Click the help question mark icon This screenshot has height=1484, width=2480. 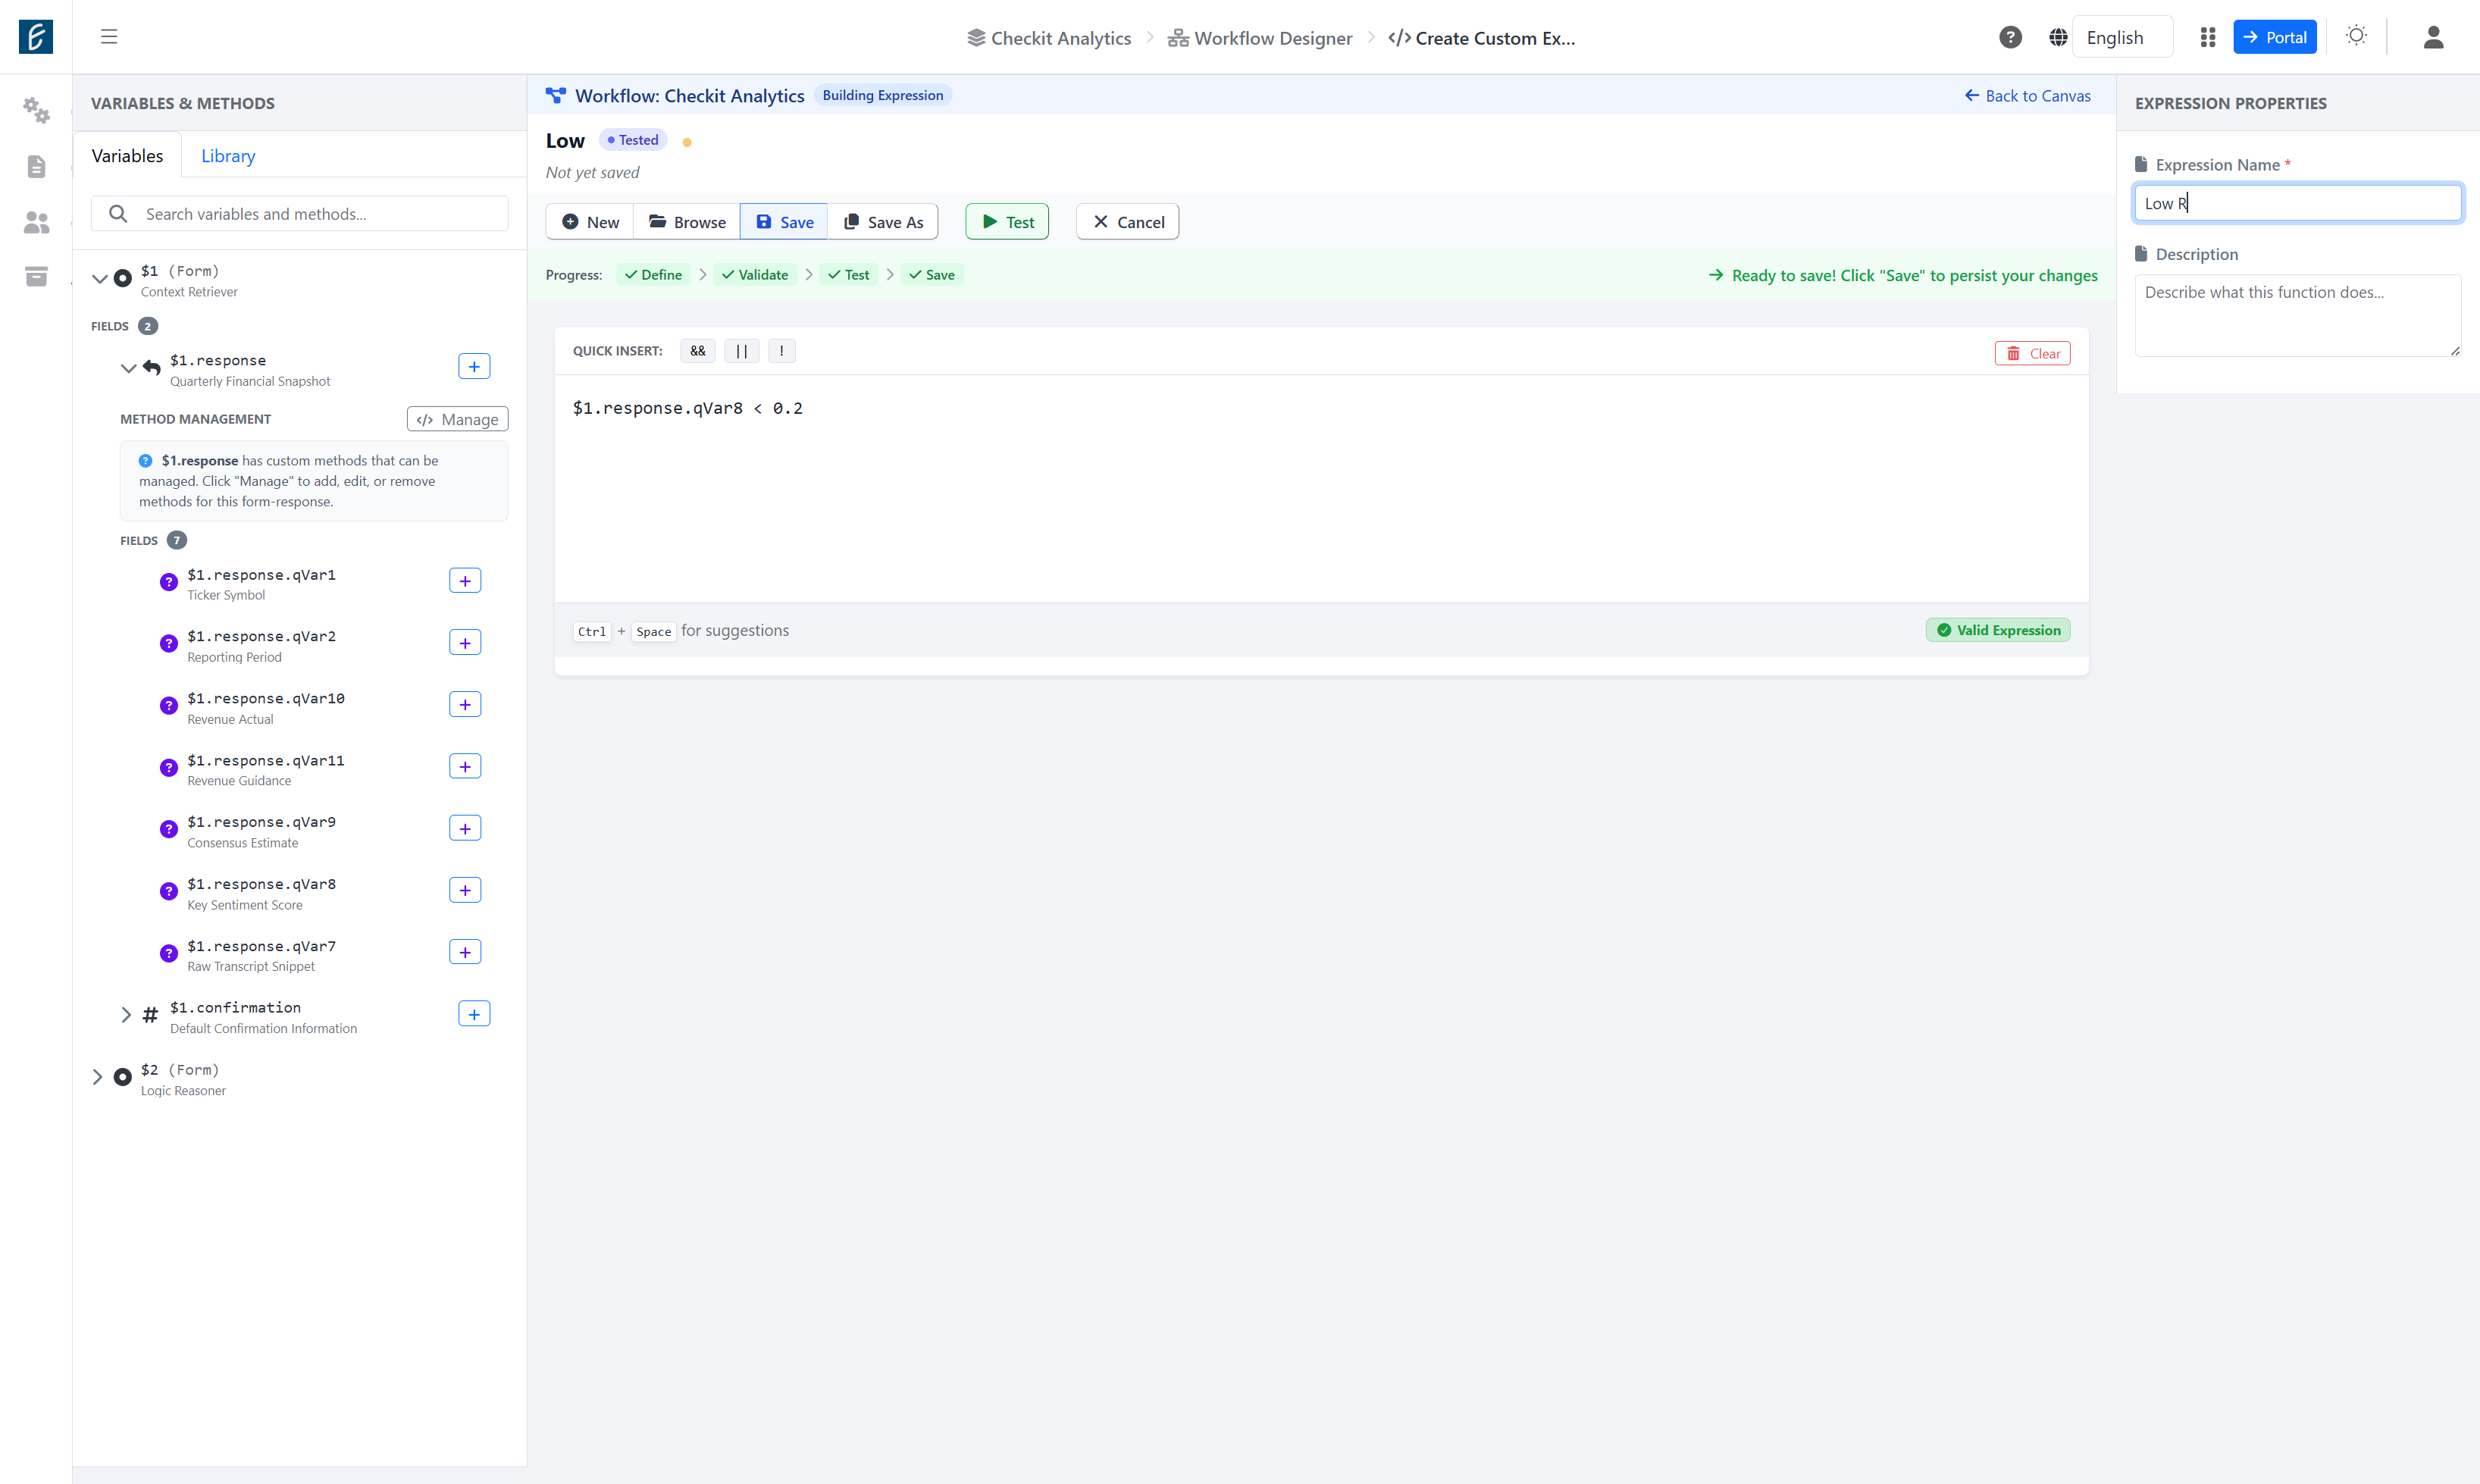pyautogui.click(x=2010, y=37)
